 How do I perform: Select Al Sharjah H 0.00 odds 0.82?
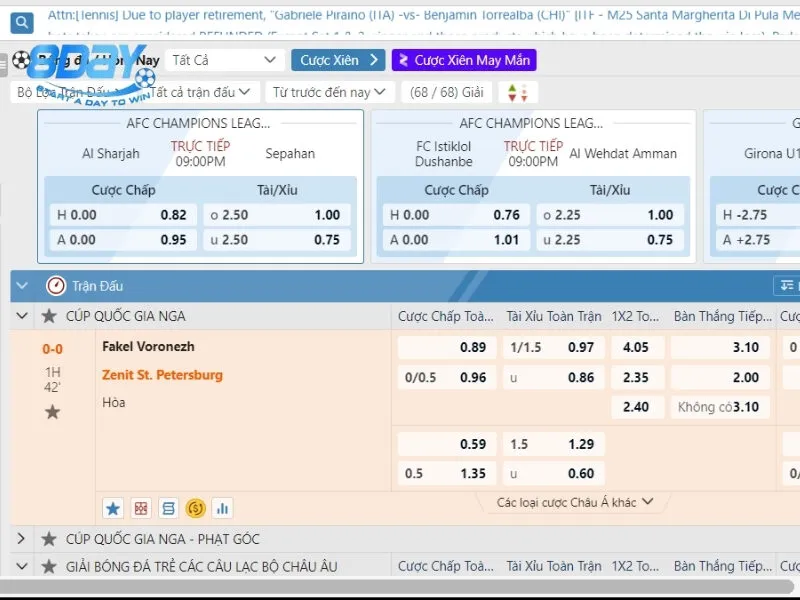coord(123,215)
